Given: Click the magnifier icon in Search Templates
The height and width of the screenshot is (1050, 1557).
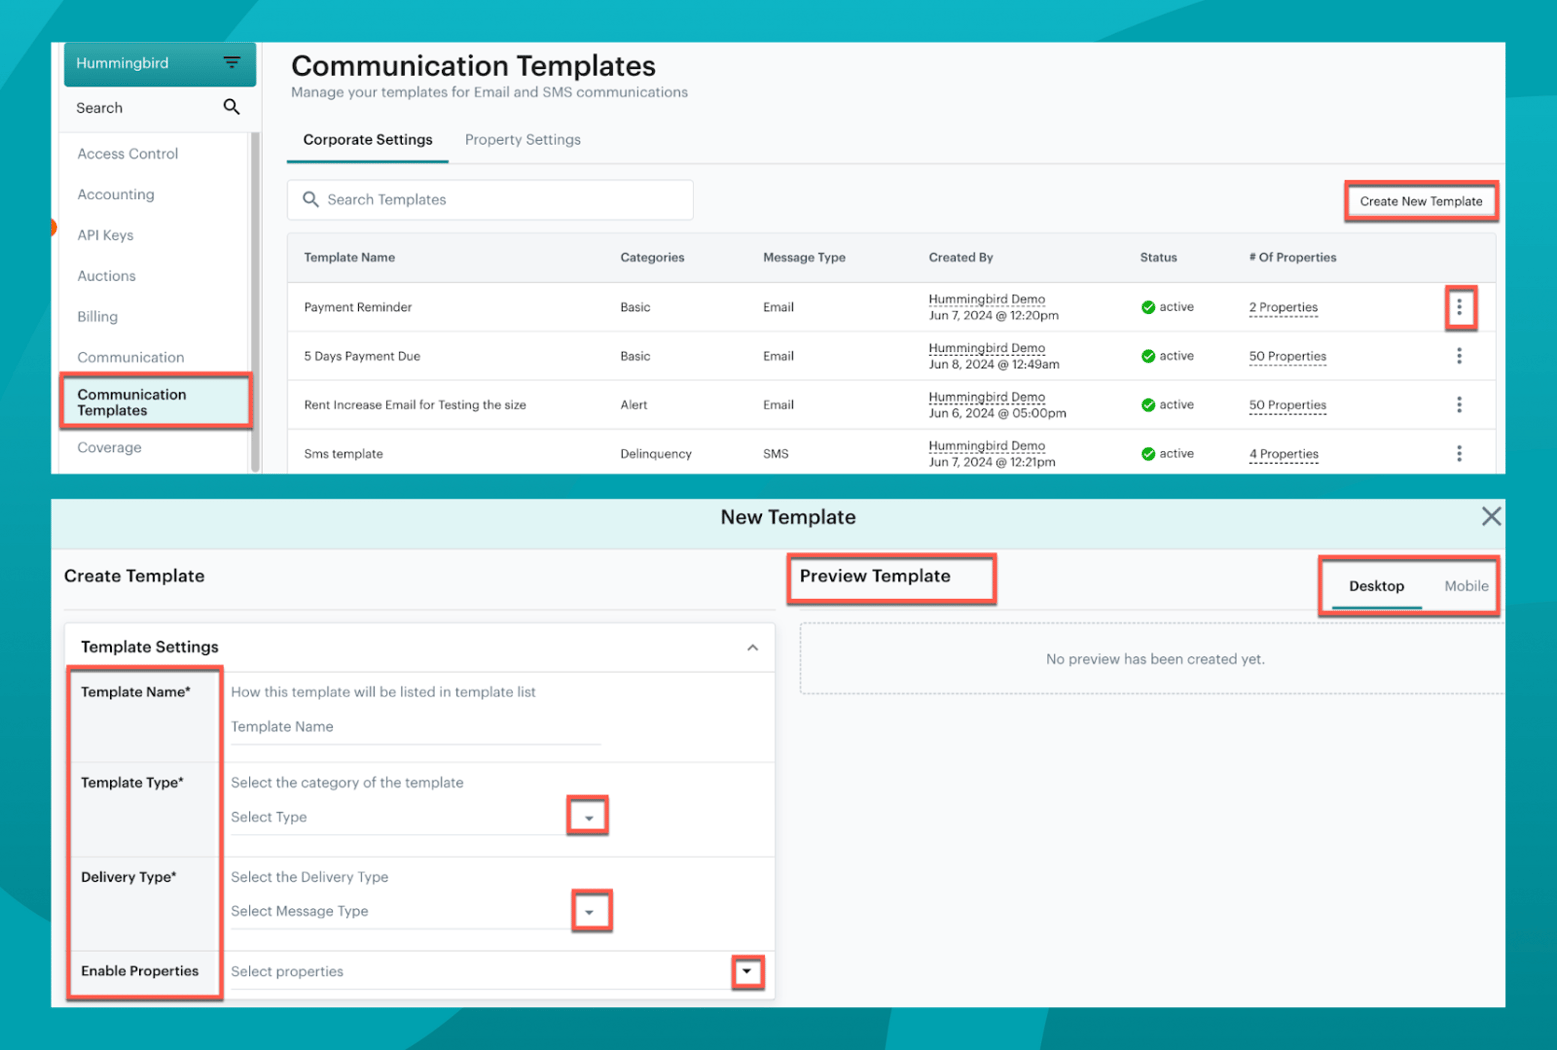Looking at the screenshot, I should [311, 200].
